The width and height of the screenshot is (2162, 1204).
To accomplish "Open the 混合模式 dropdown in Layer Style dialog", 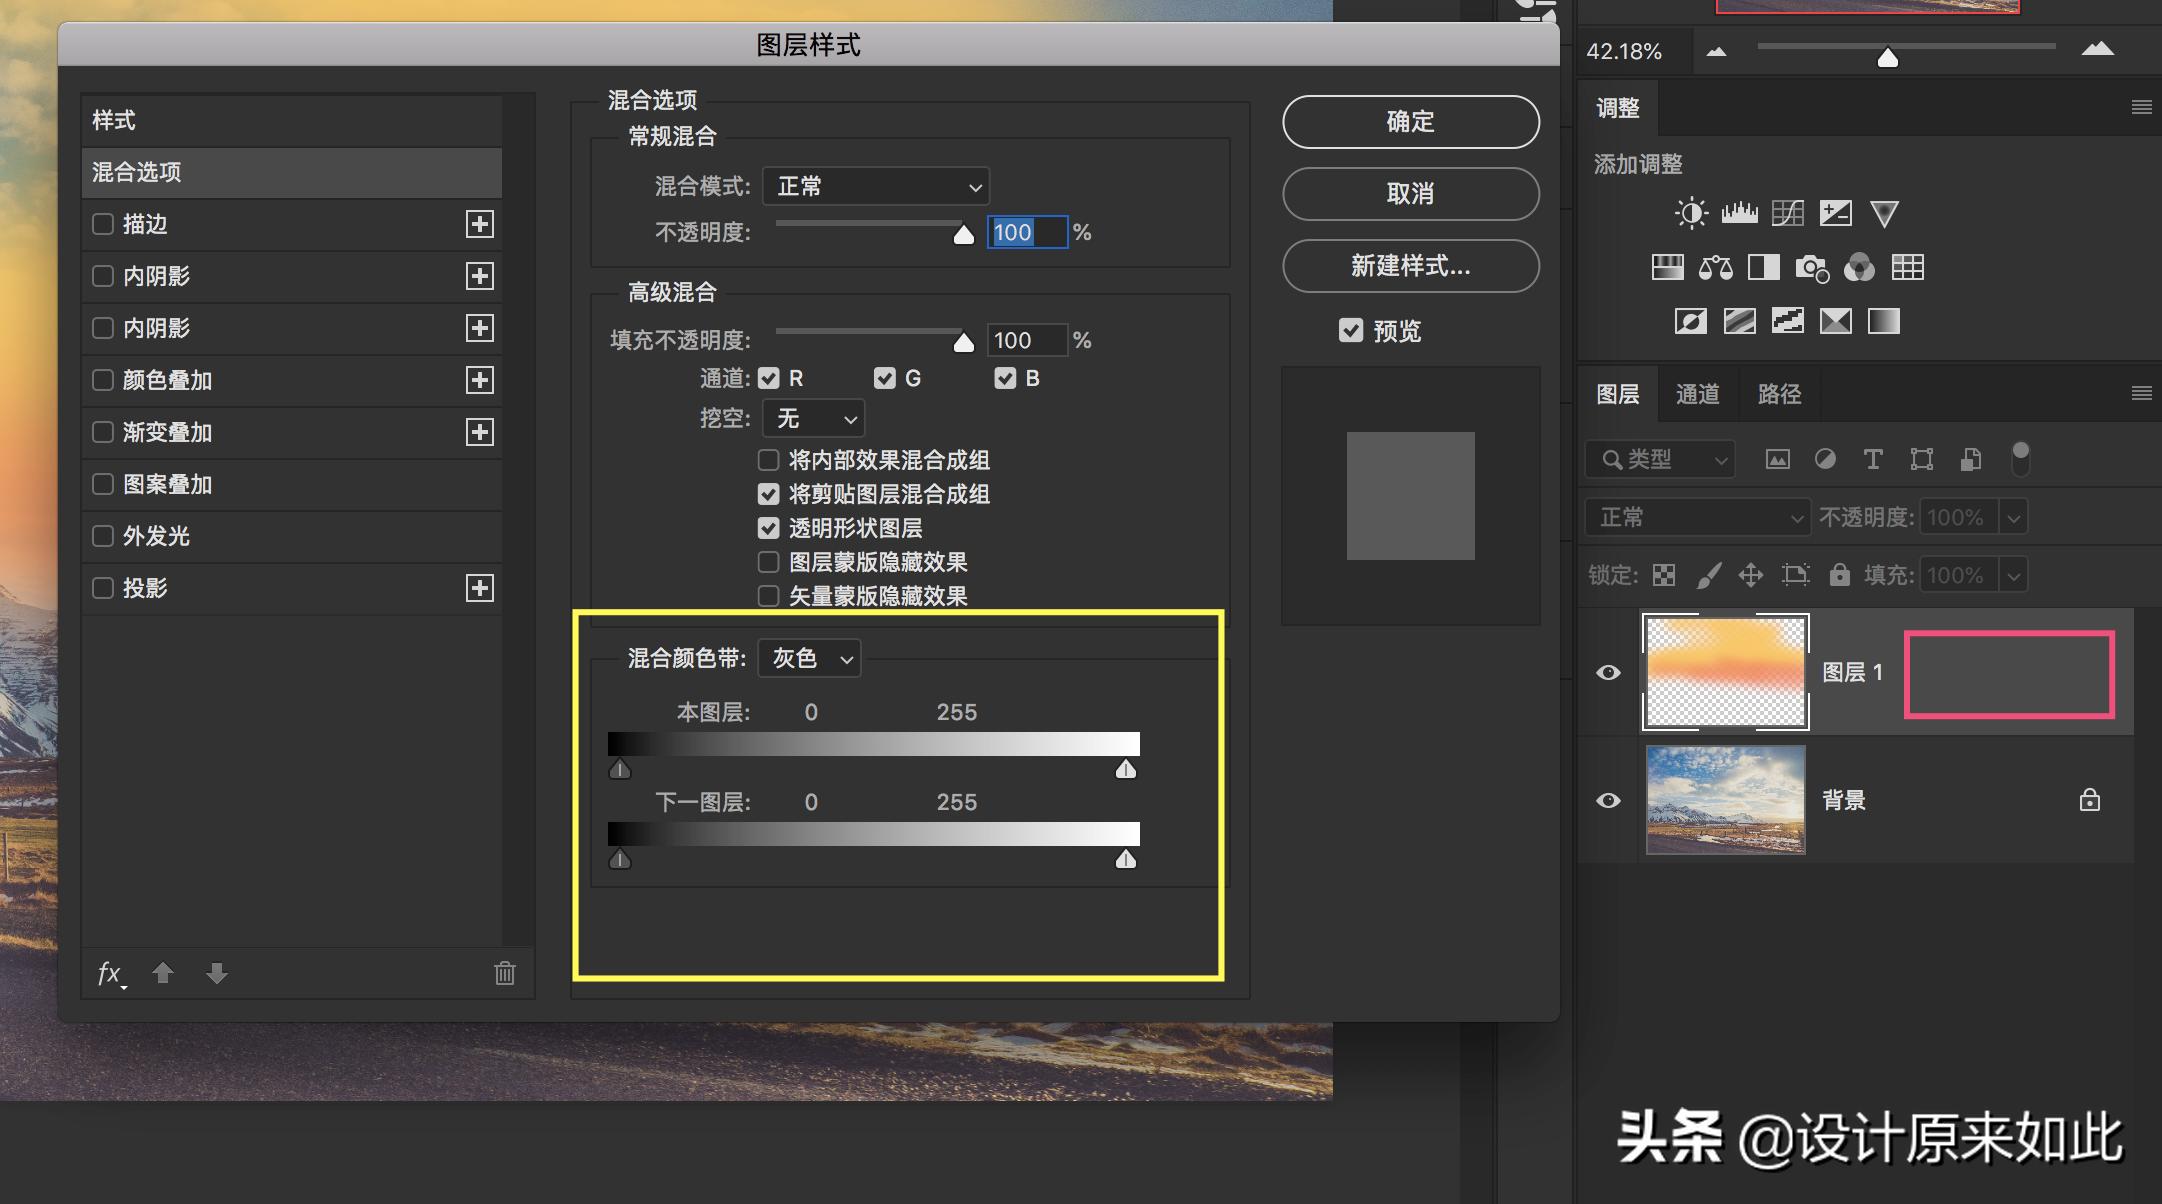I will 875,186.
